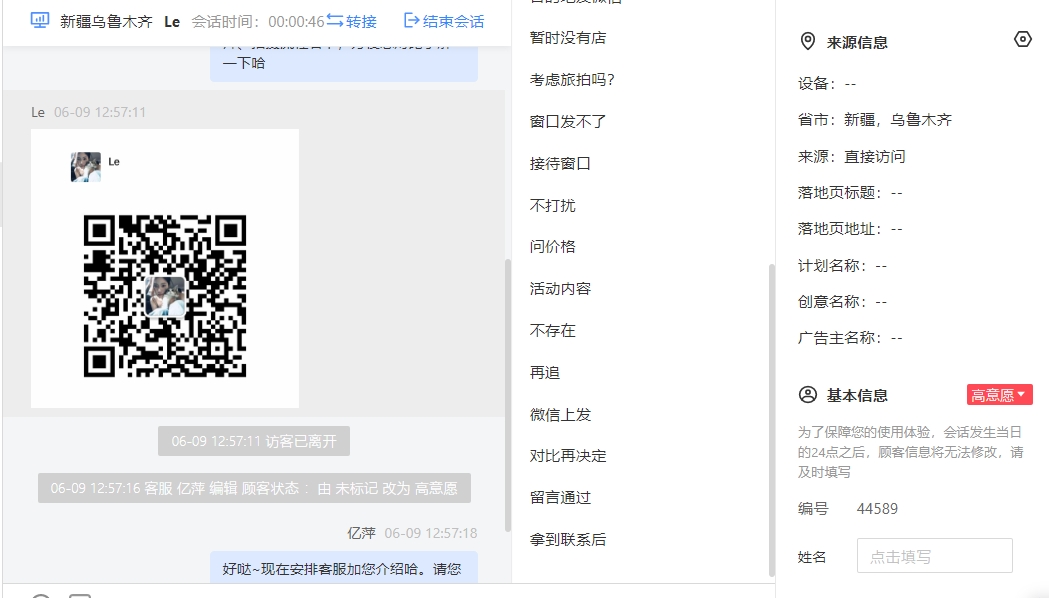The image size is (1049, 598).
Task: Click the 会话时间 00:00:46 timer
Action: 258,22
